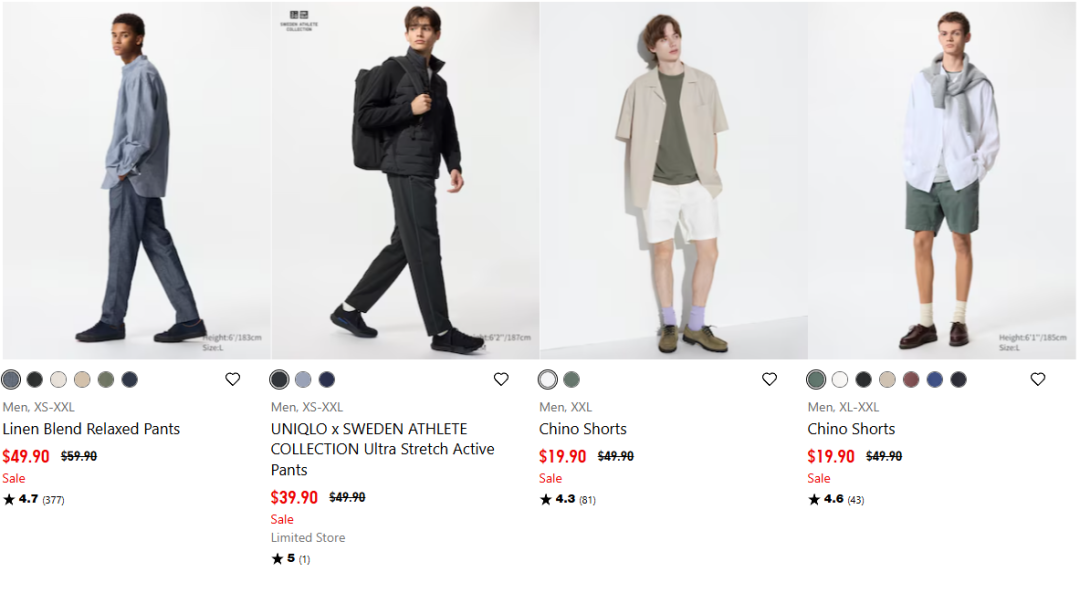This screenshot has width=1080, height=603.
Task: Click the 5 star rating with 1 review
Action: click(291, 559)
